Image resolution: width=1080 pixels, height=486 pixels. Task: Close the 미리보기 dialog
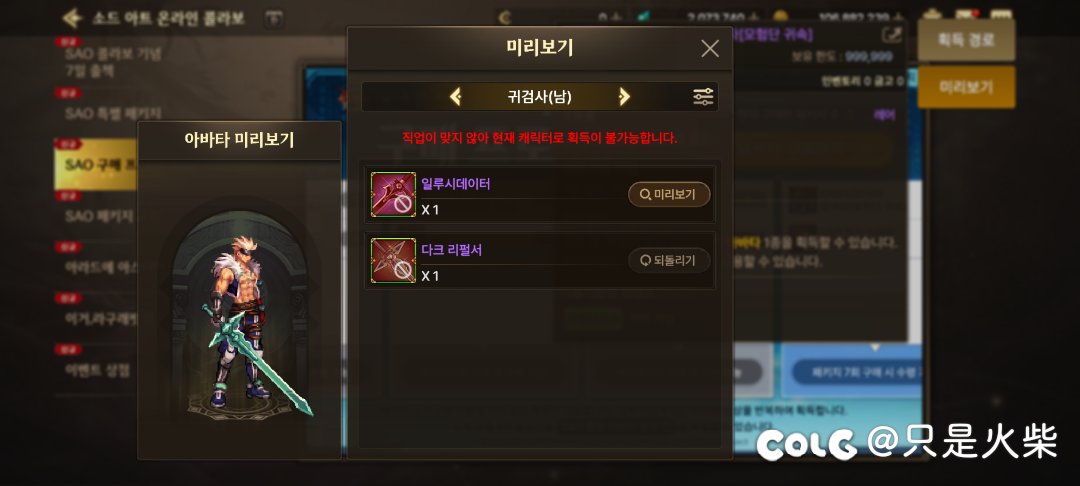tap(709, 48)
